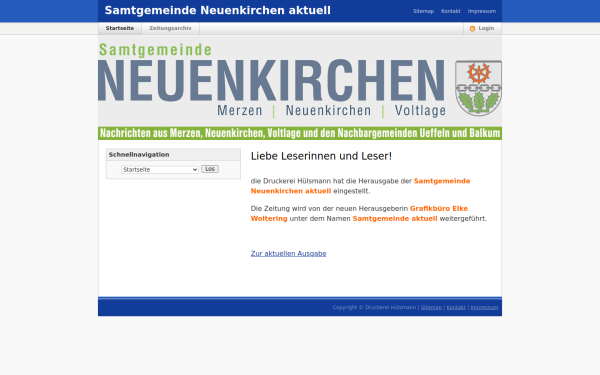Click the NEUENKIRCHEN banner image

pyautogui.click(x=300, y=88)
